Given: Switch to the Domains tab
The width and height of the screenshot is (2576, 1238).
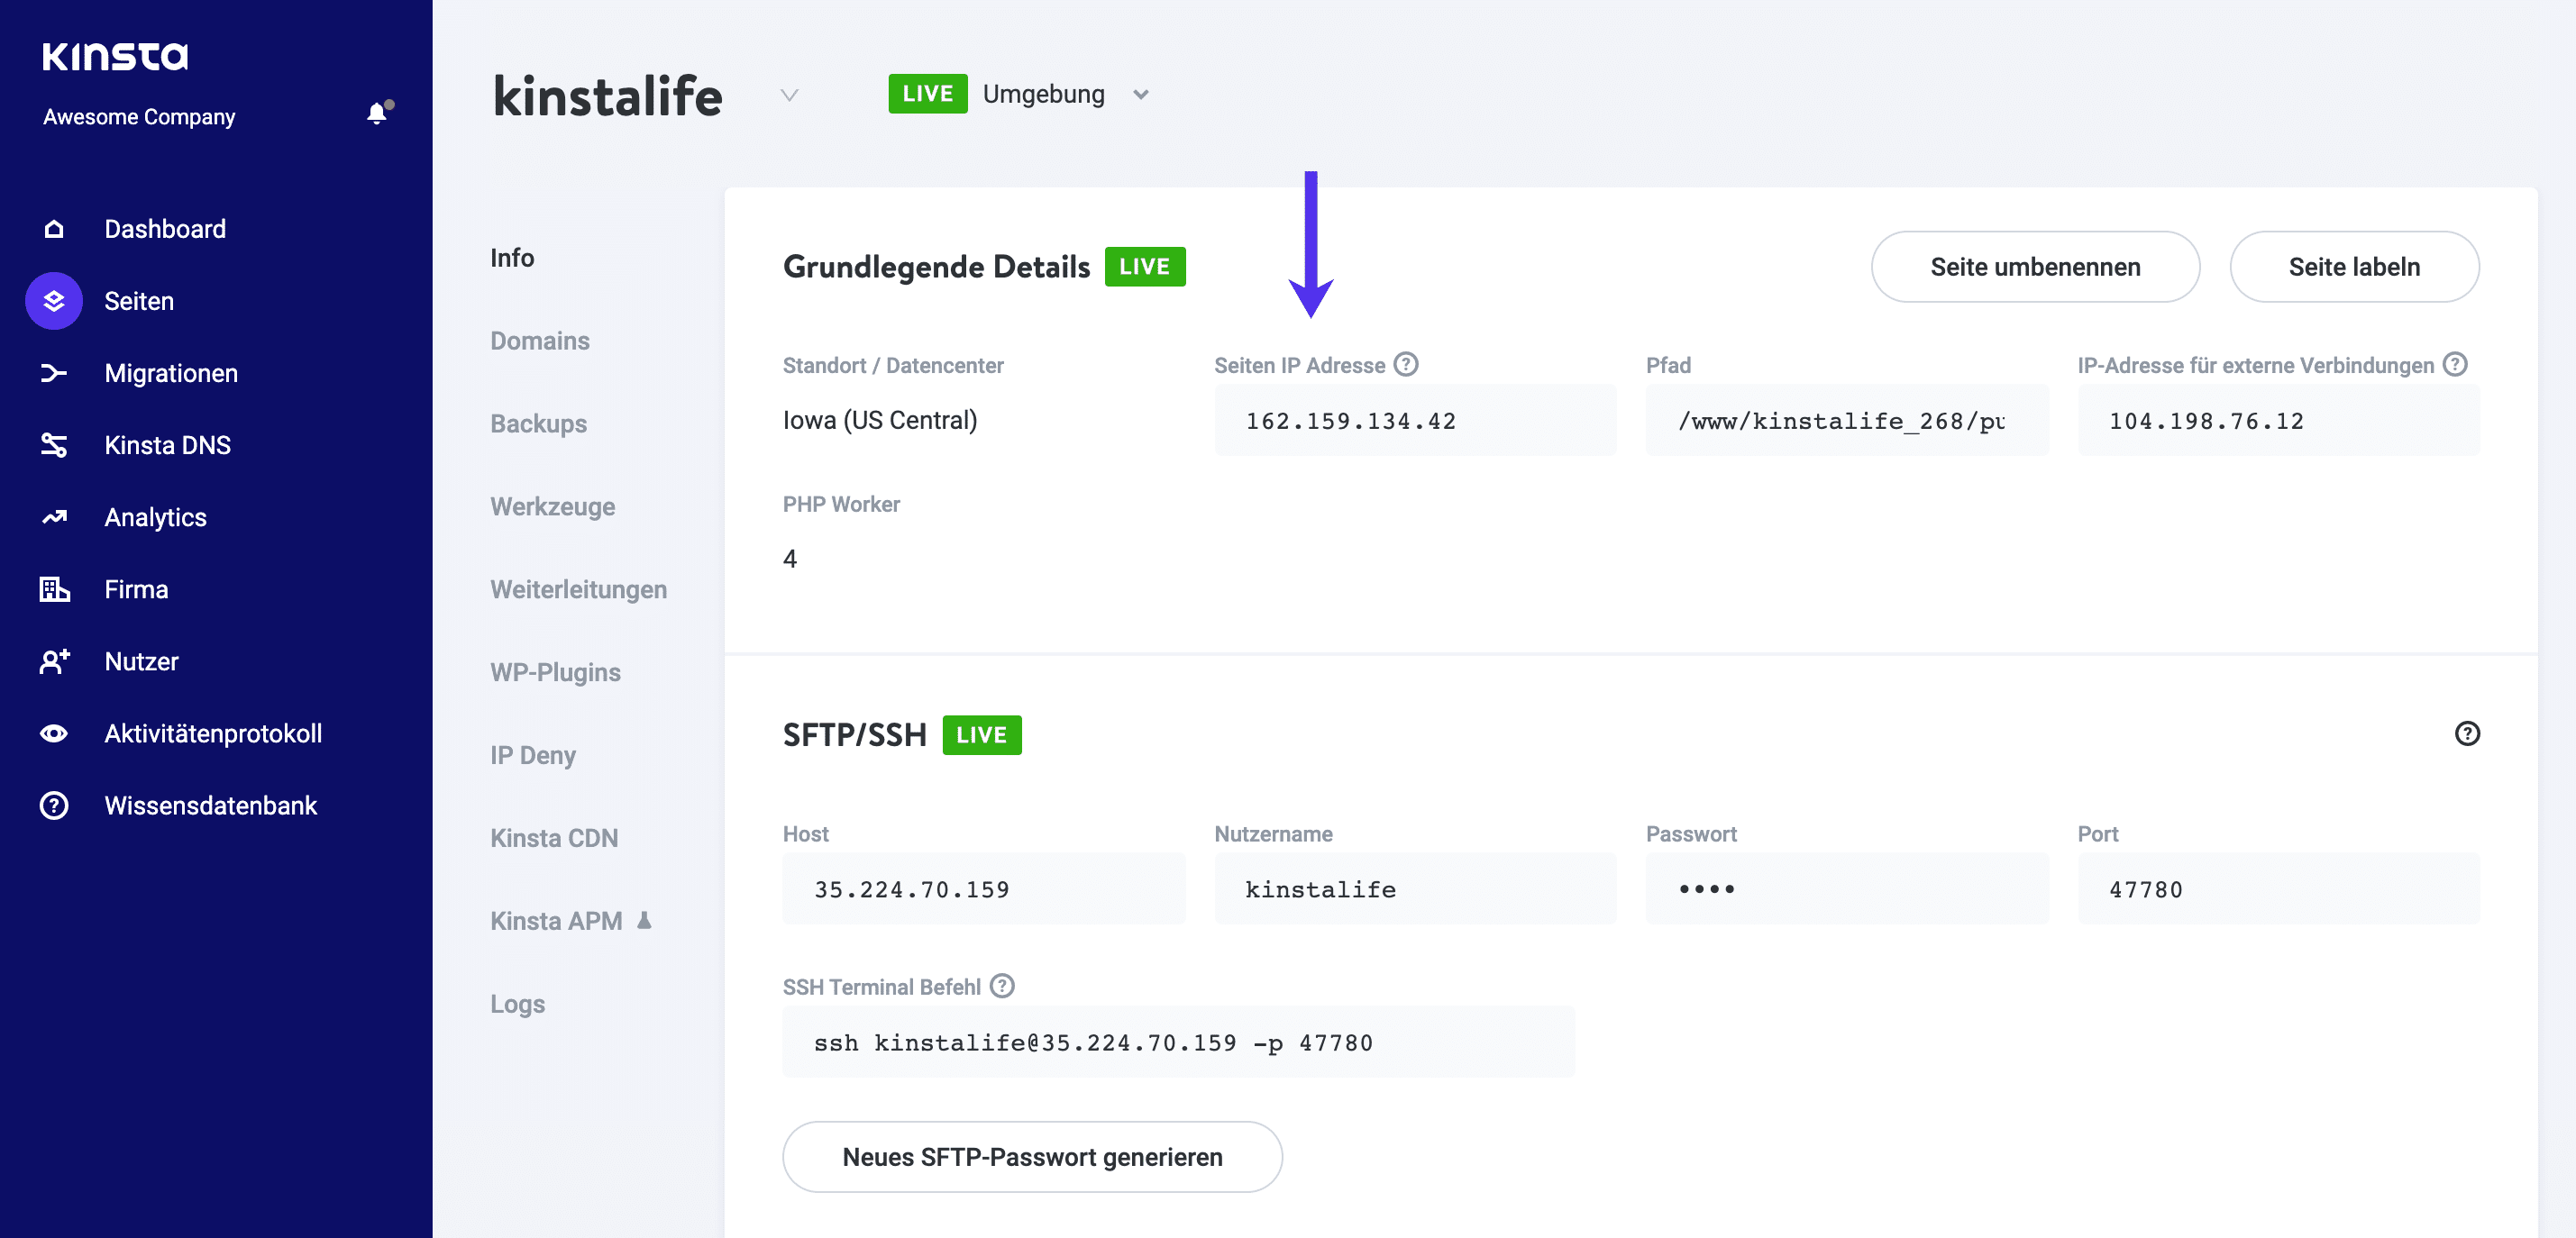Looking at the screenshot, I should (540, 340).
